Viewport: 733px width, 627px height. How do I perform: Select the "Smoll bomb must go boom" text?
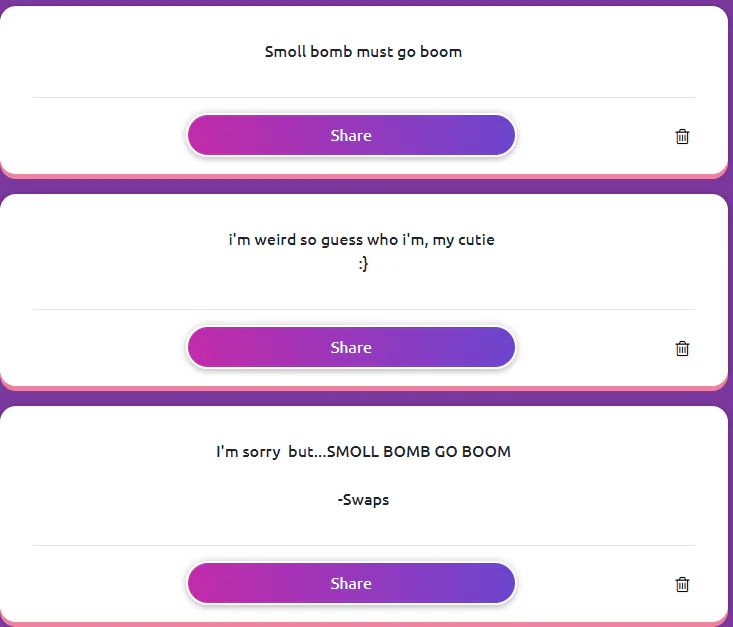[x=363, y=52]
